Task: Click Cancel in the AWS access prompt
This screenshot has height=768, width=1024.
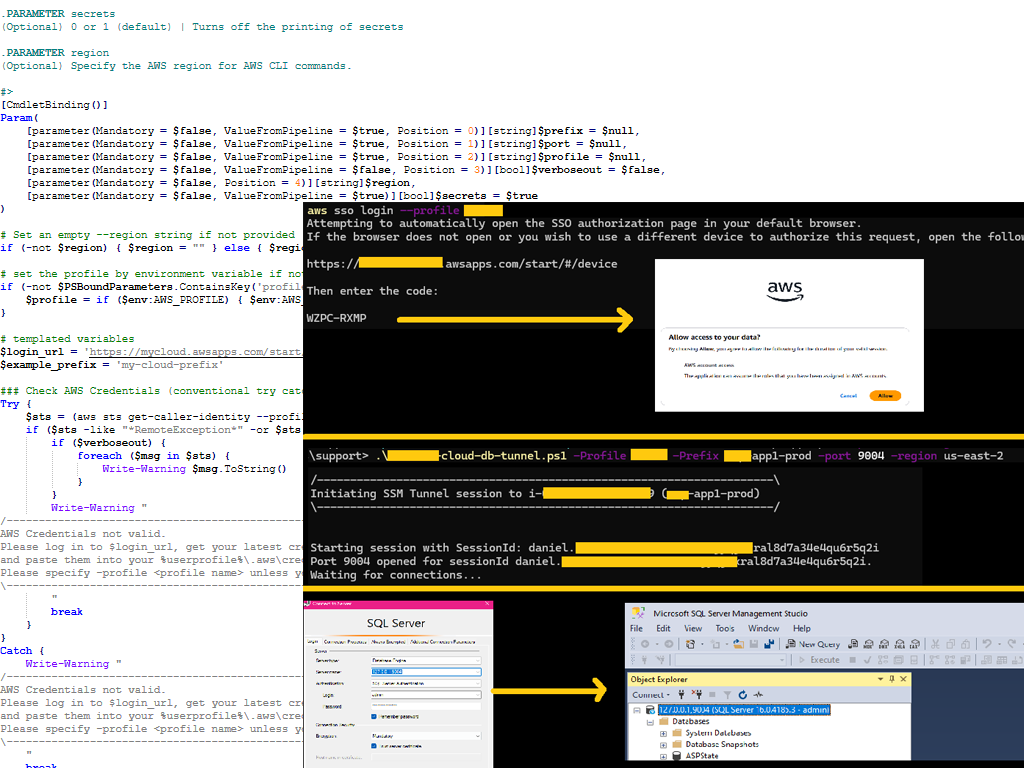Action: 848,396
